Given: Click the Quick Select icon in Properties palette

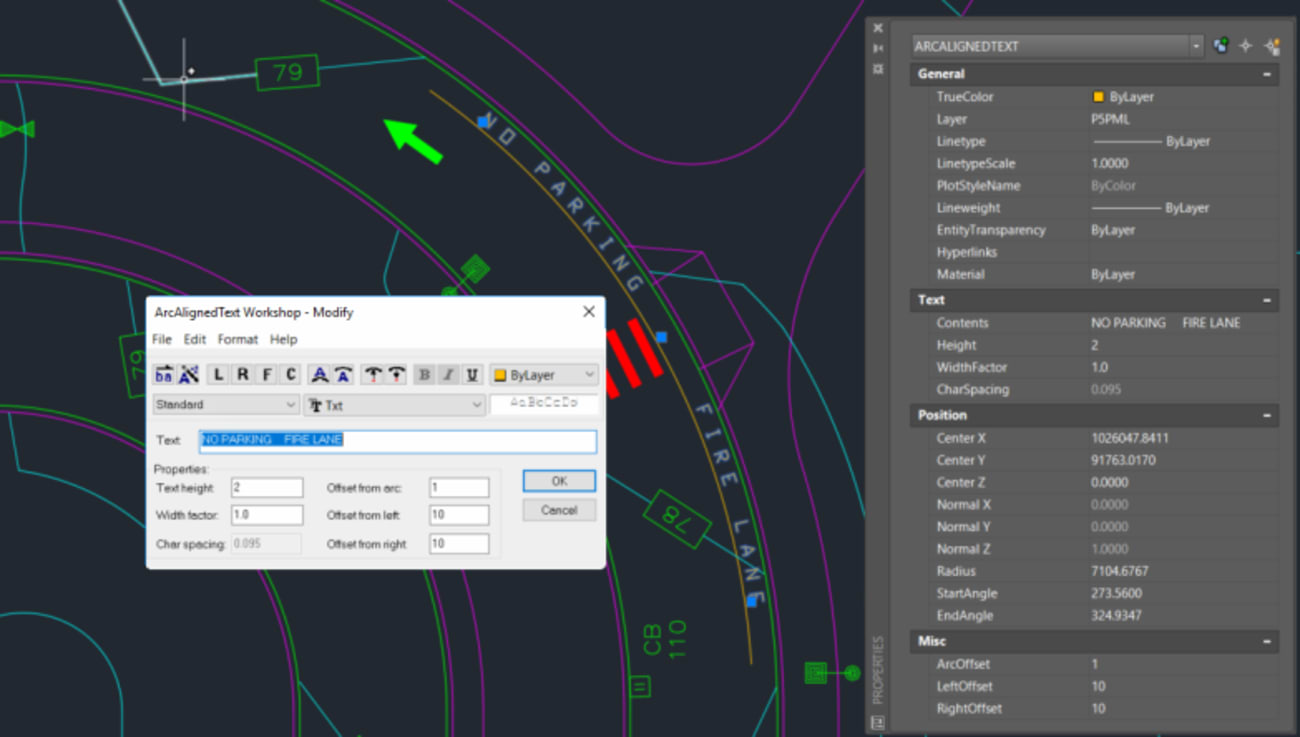Looking at the screenshot, I should pyautogui.click(x=1272, y=45).
